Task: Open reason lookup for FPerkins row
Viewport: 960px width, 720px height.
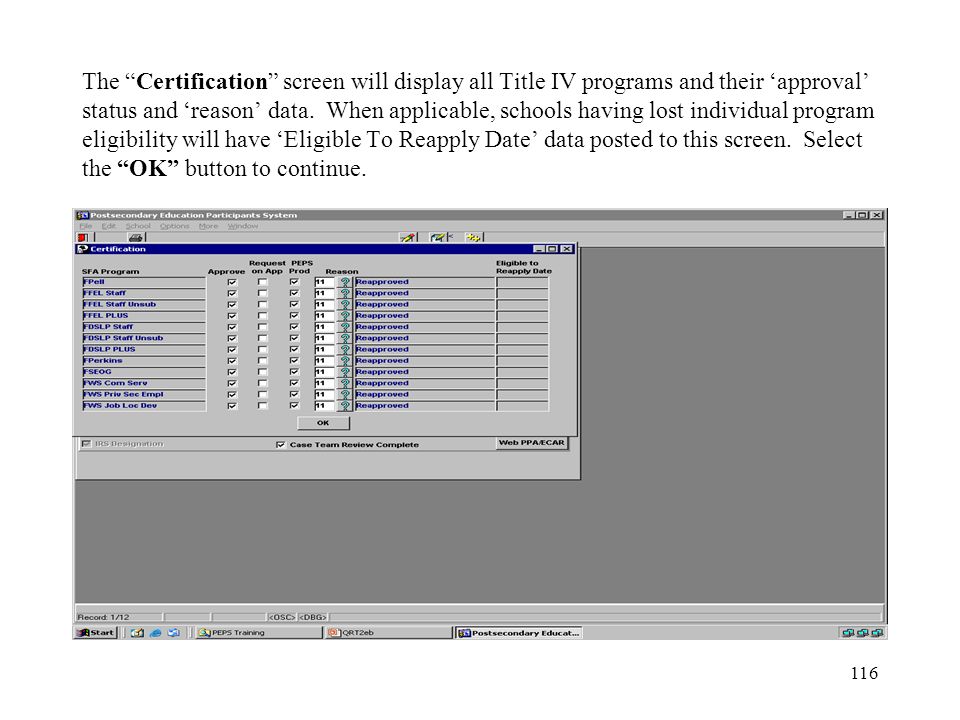Action: coord(345,361)
